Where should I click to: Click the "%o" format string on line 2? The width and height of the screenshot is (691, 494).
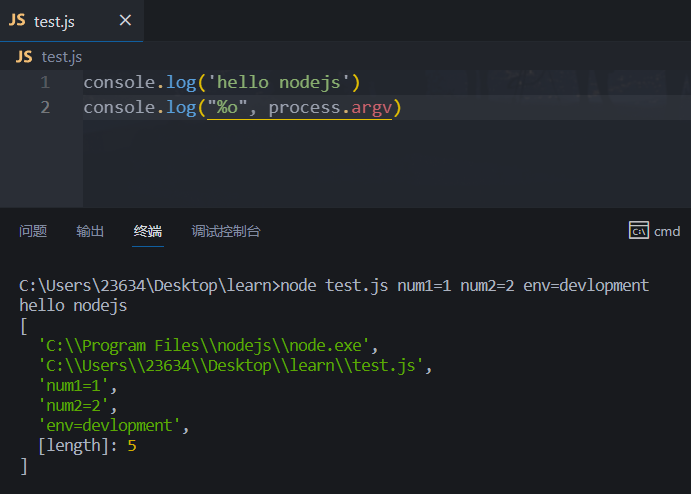[x=227, y=108]
